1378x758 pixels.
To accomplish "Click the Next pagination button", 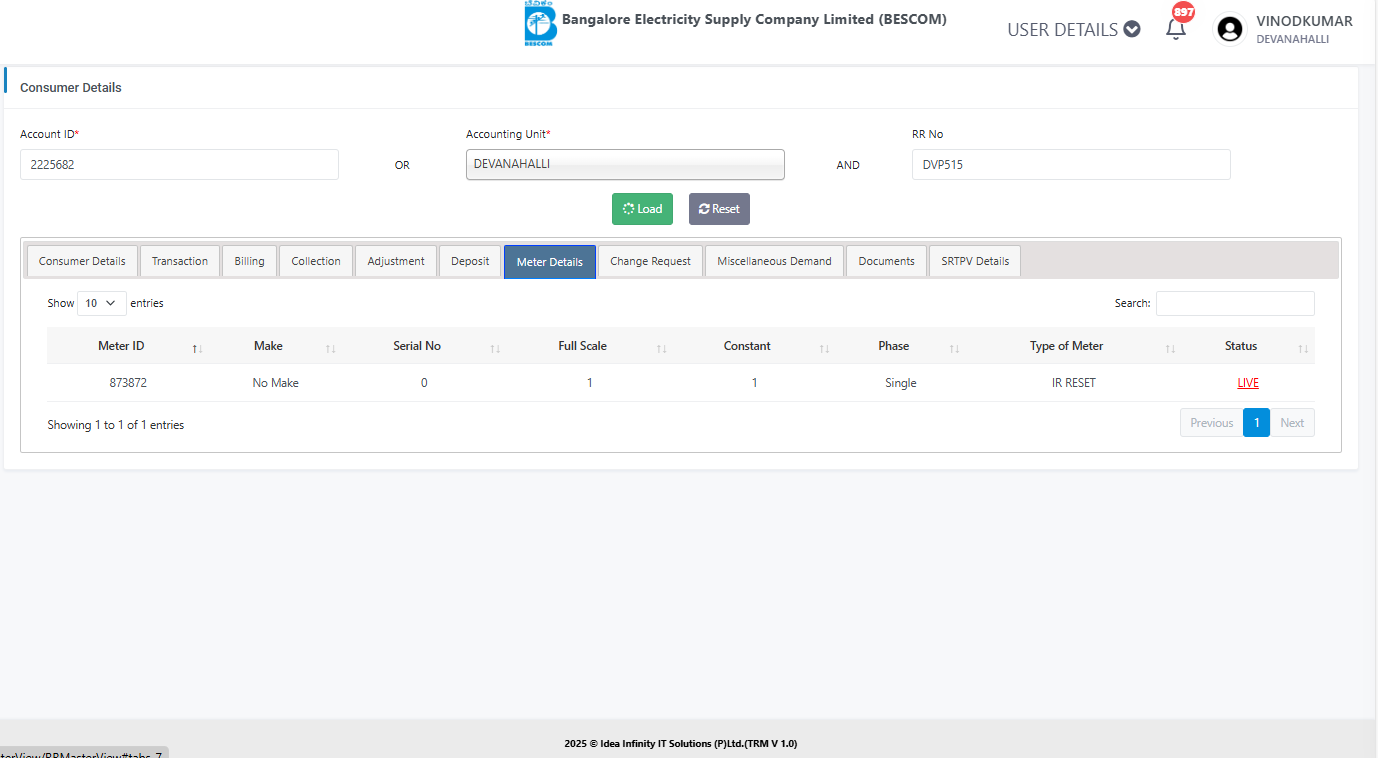I will (1292, 423).
